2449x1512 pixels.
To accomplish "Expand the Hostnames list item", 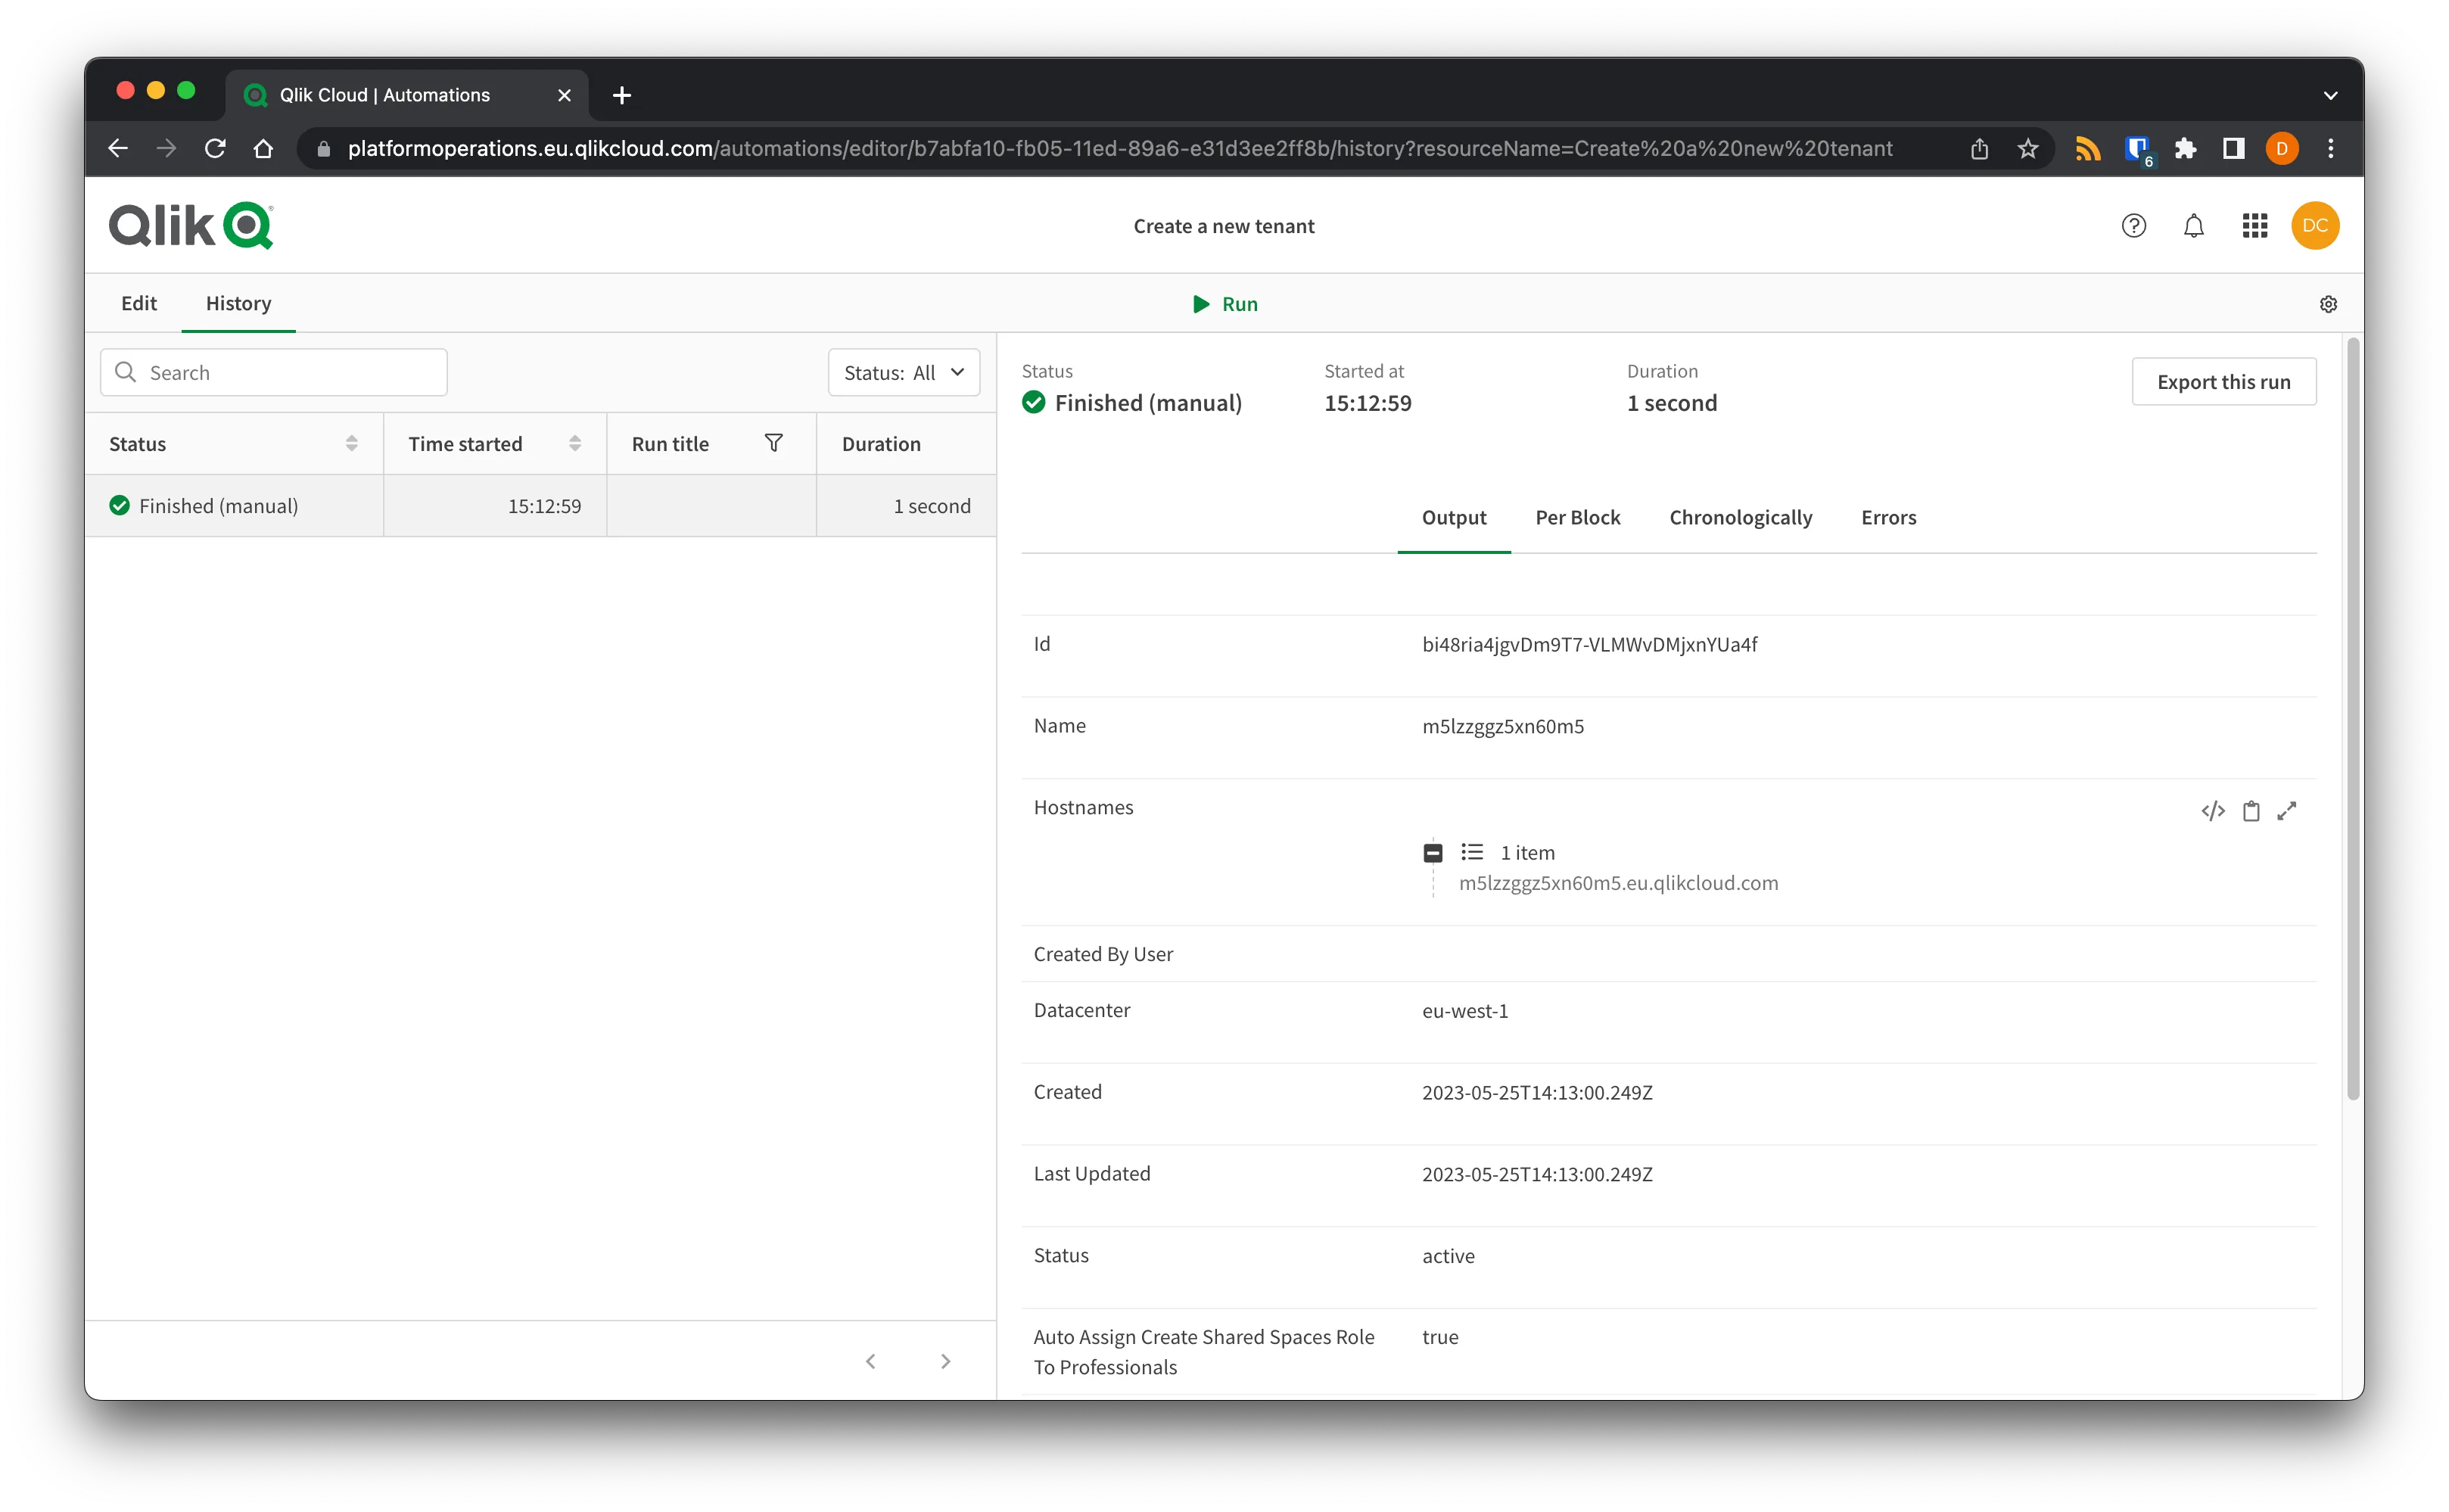I will [1433, 851].
